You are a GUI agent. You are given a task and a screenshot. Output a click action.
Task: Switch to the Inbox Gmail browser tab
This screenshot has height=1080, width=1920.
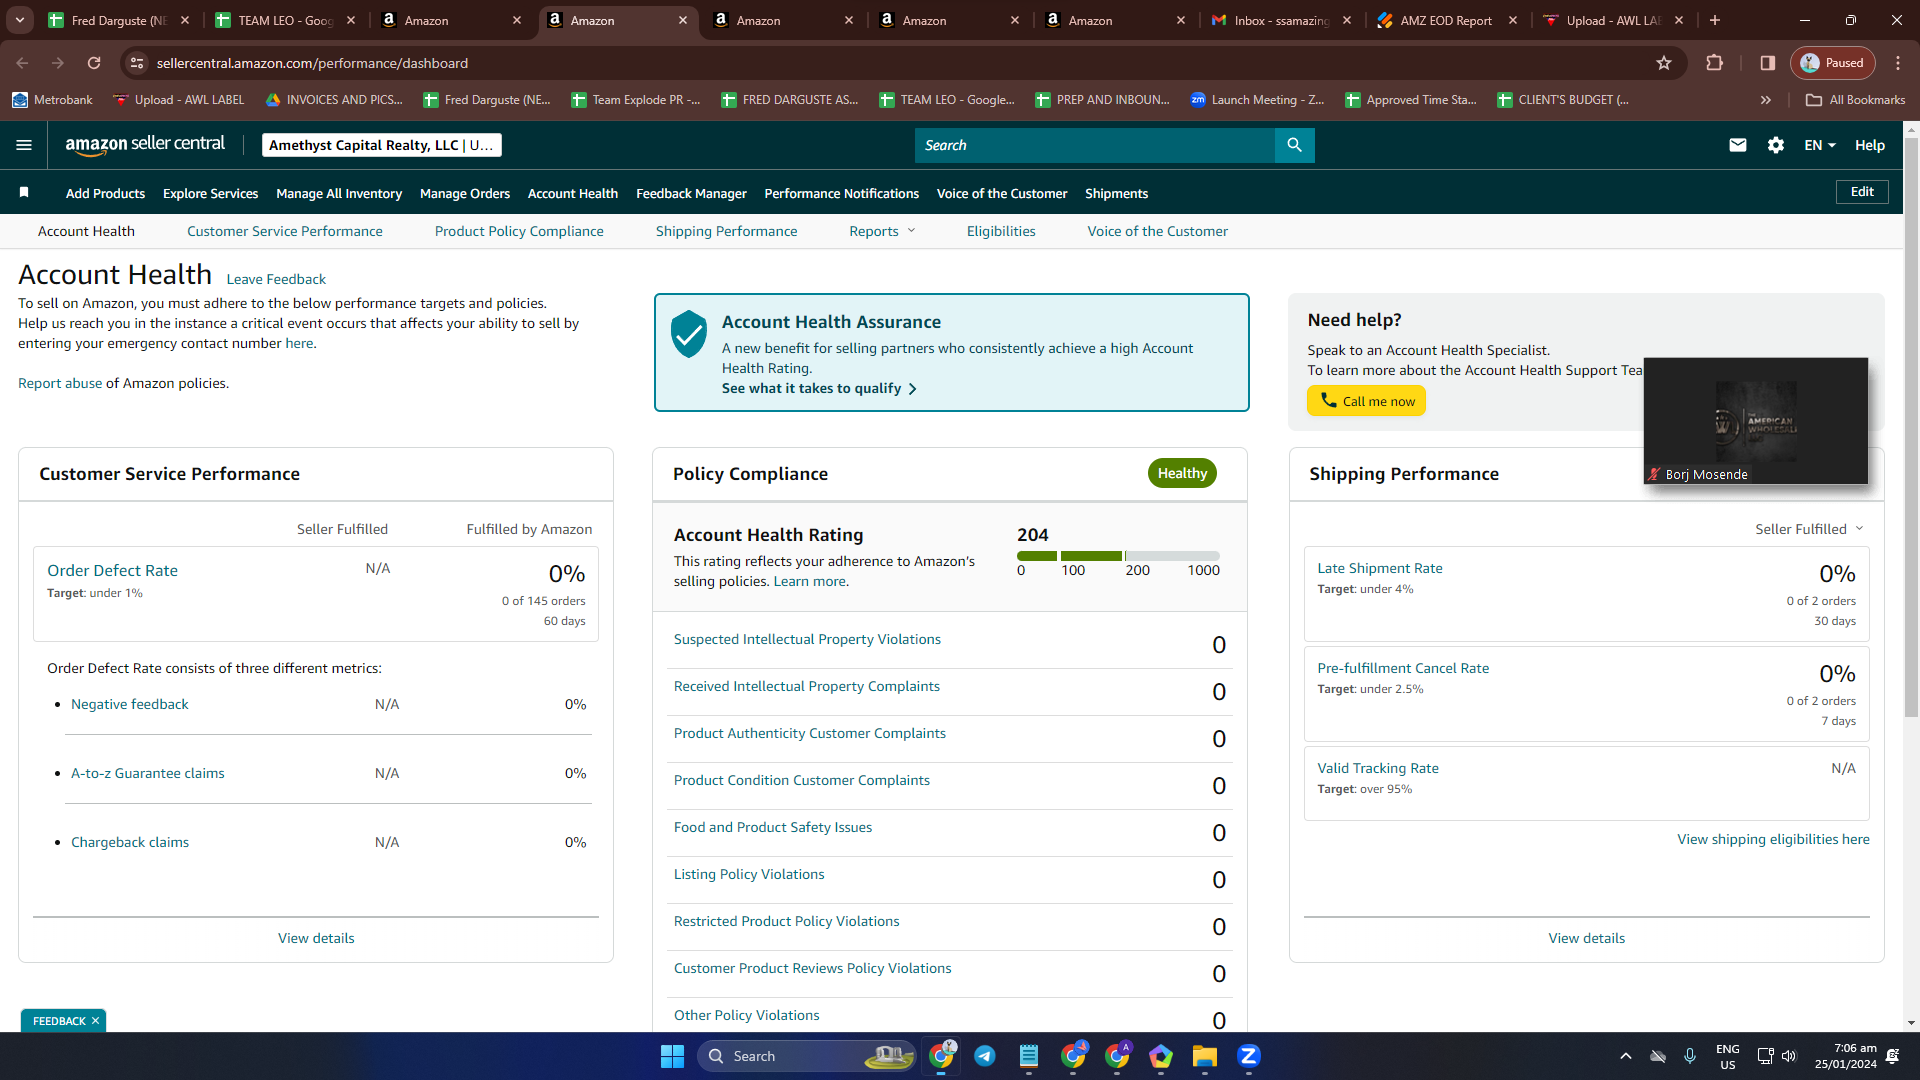(1282, 20)
